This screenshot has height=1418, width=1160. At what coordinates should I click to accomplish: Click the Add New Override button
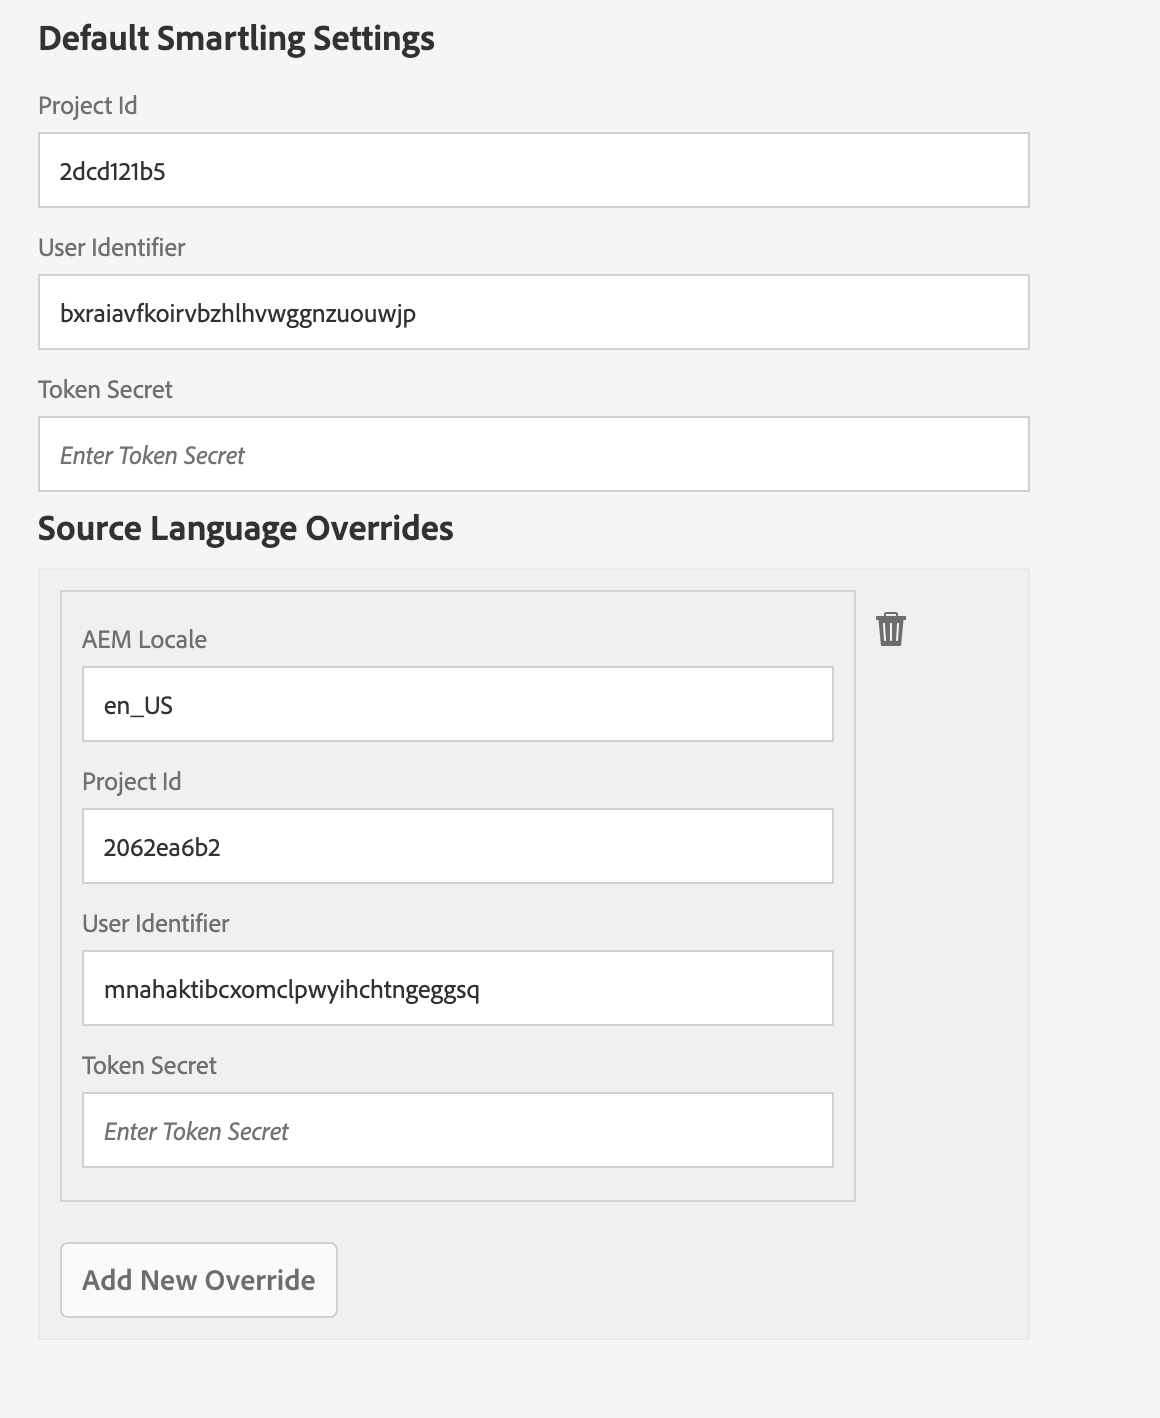[x=199, y=1280]
